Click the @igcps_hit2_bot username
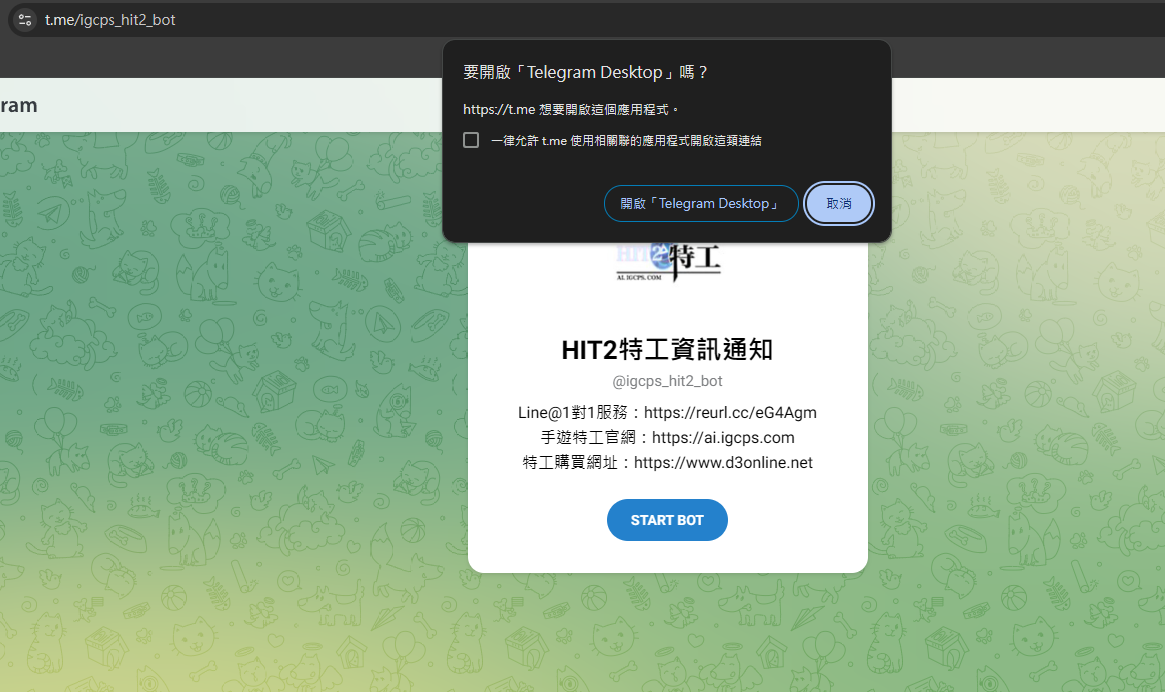 click(667, 381)
